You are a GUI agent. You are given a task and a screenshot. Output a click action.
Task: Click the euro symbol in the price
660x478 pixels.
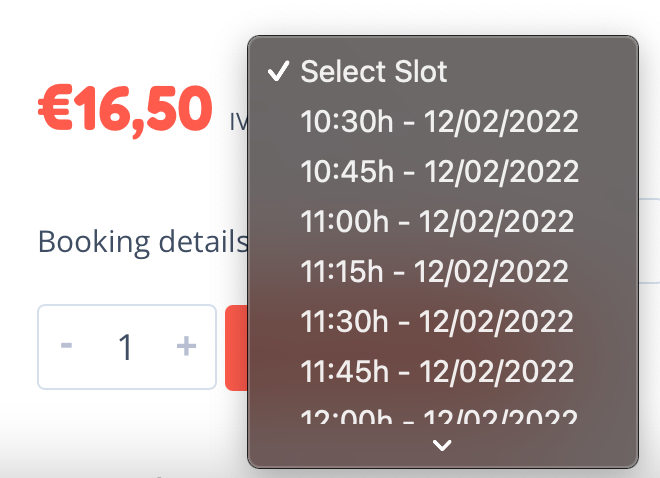55,108
